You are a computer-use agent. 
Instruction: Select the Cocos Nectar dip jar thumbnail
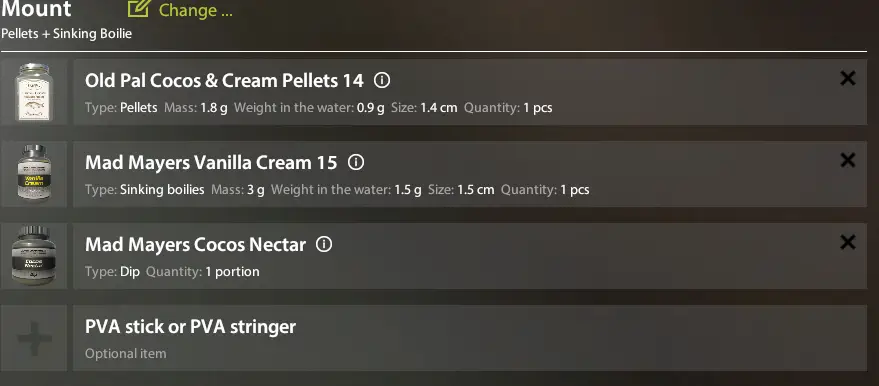tap(34, 255)
